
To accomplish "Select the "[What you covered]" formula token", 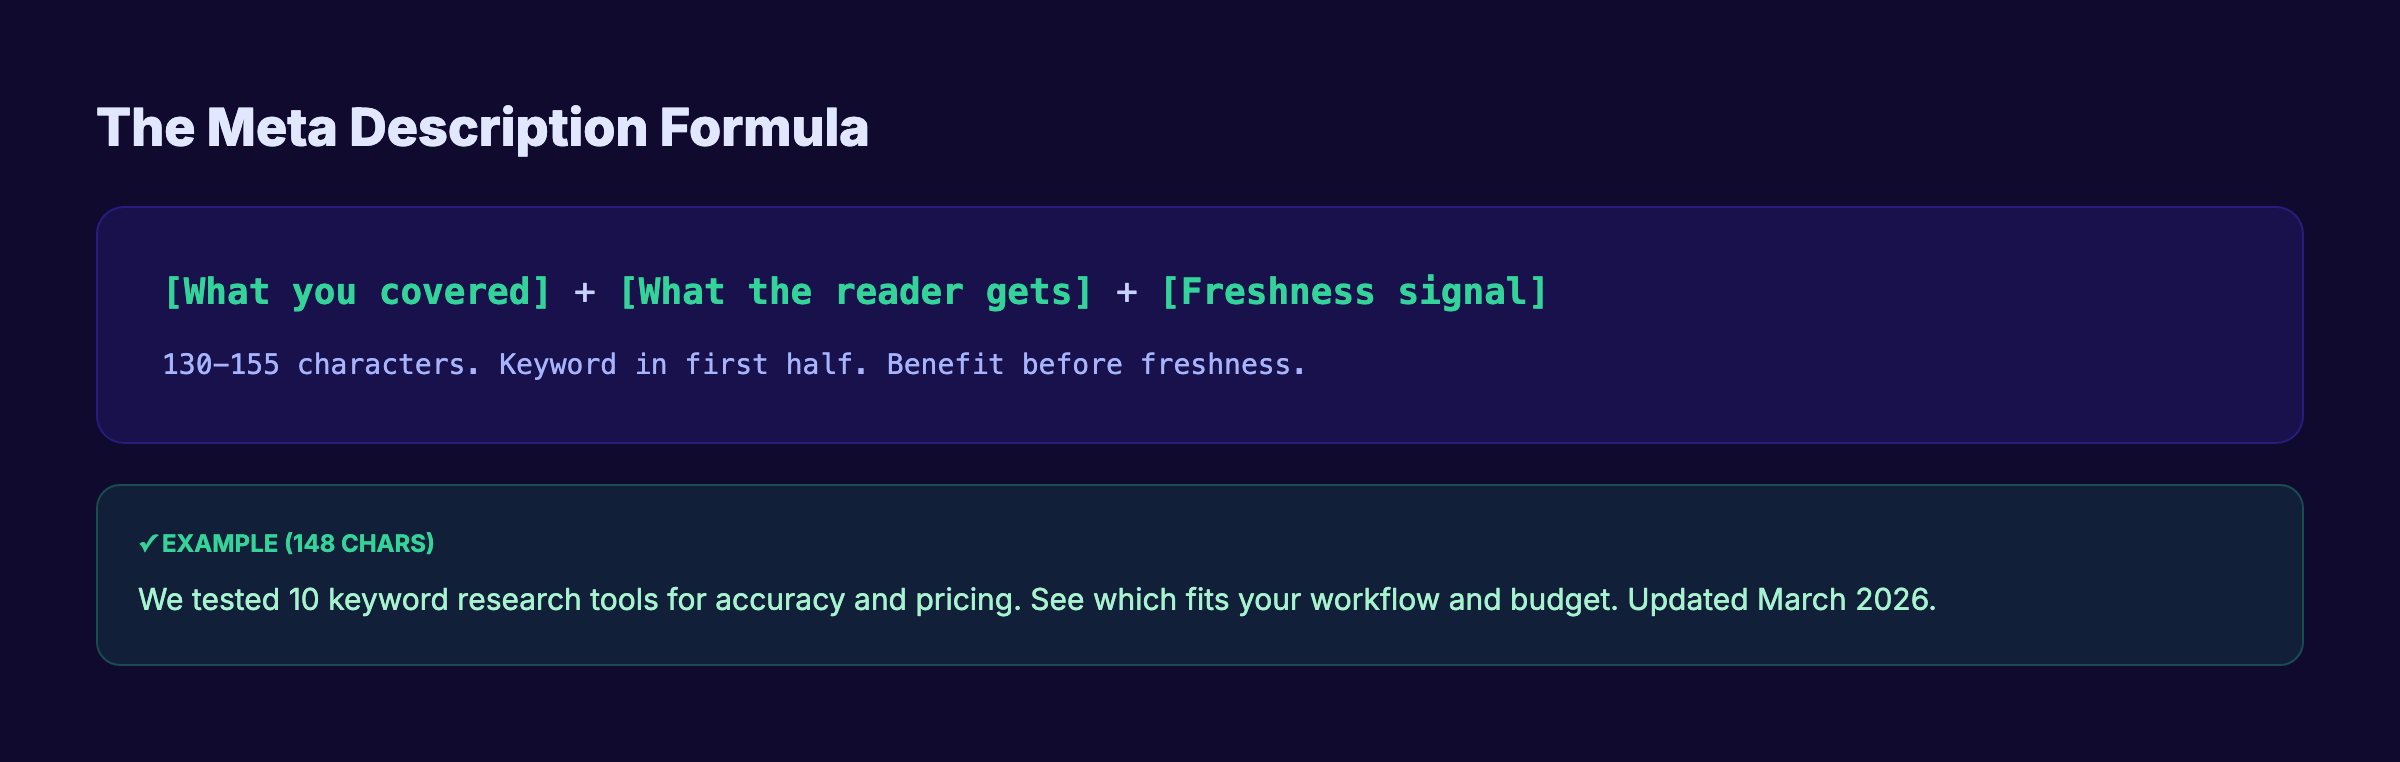I will tap(357, 292).
